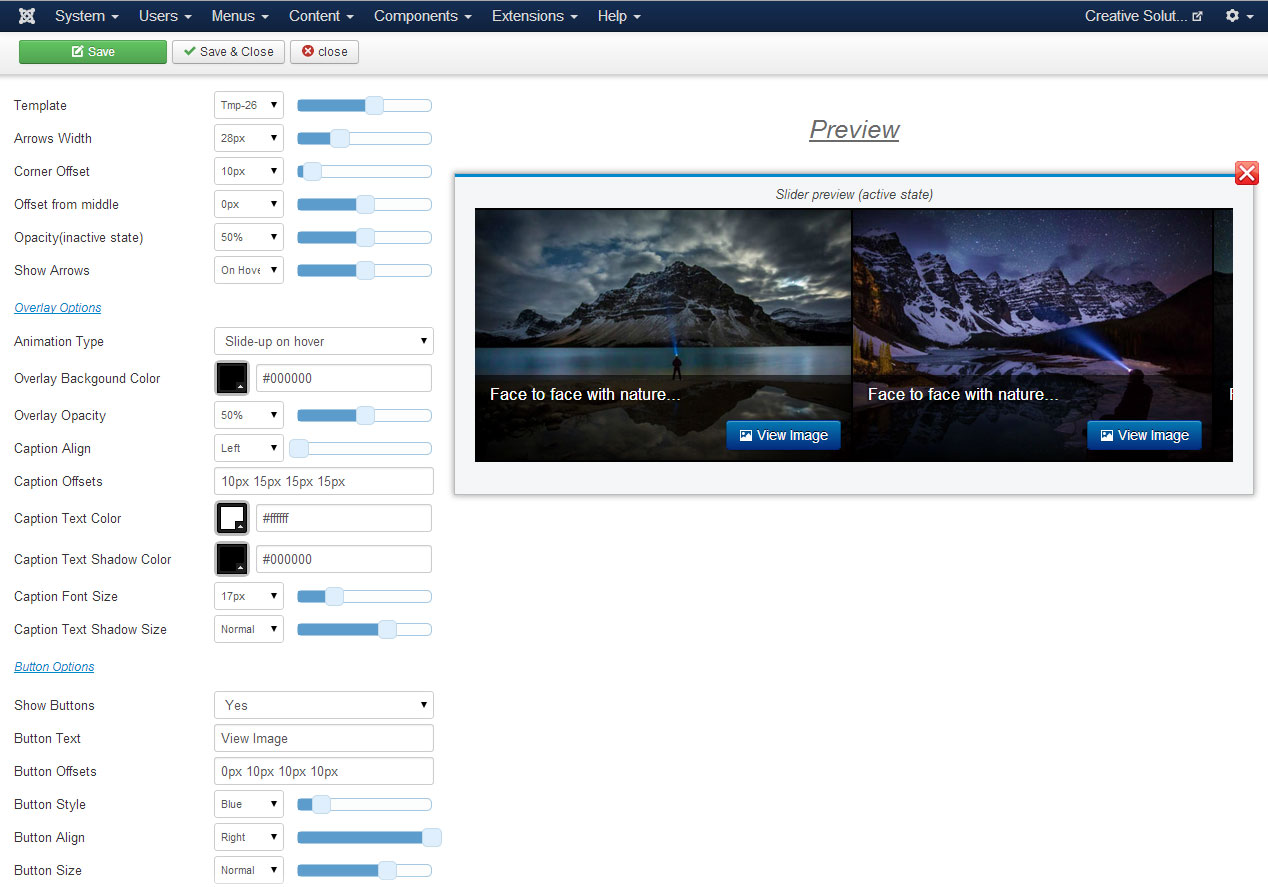Viewport: 1268px width, 887px height.
Task: Open the Extensions menu
Action: [535, 16]
